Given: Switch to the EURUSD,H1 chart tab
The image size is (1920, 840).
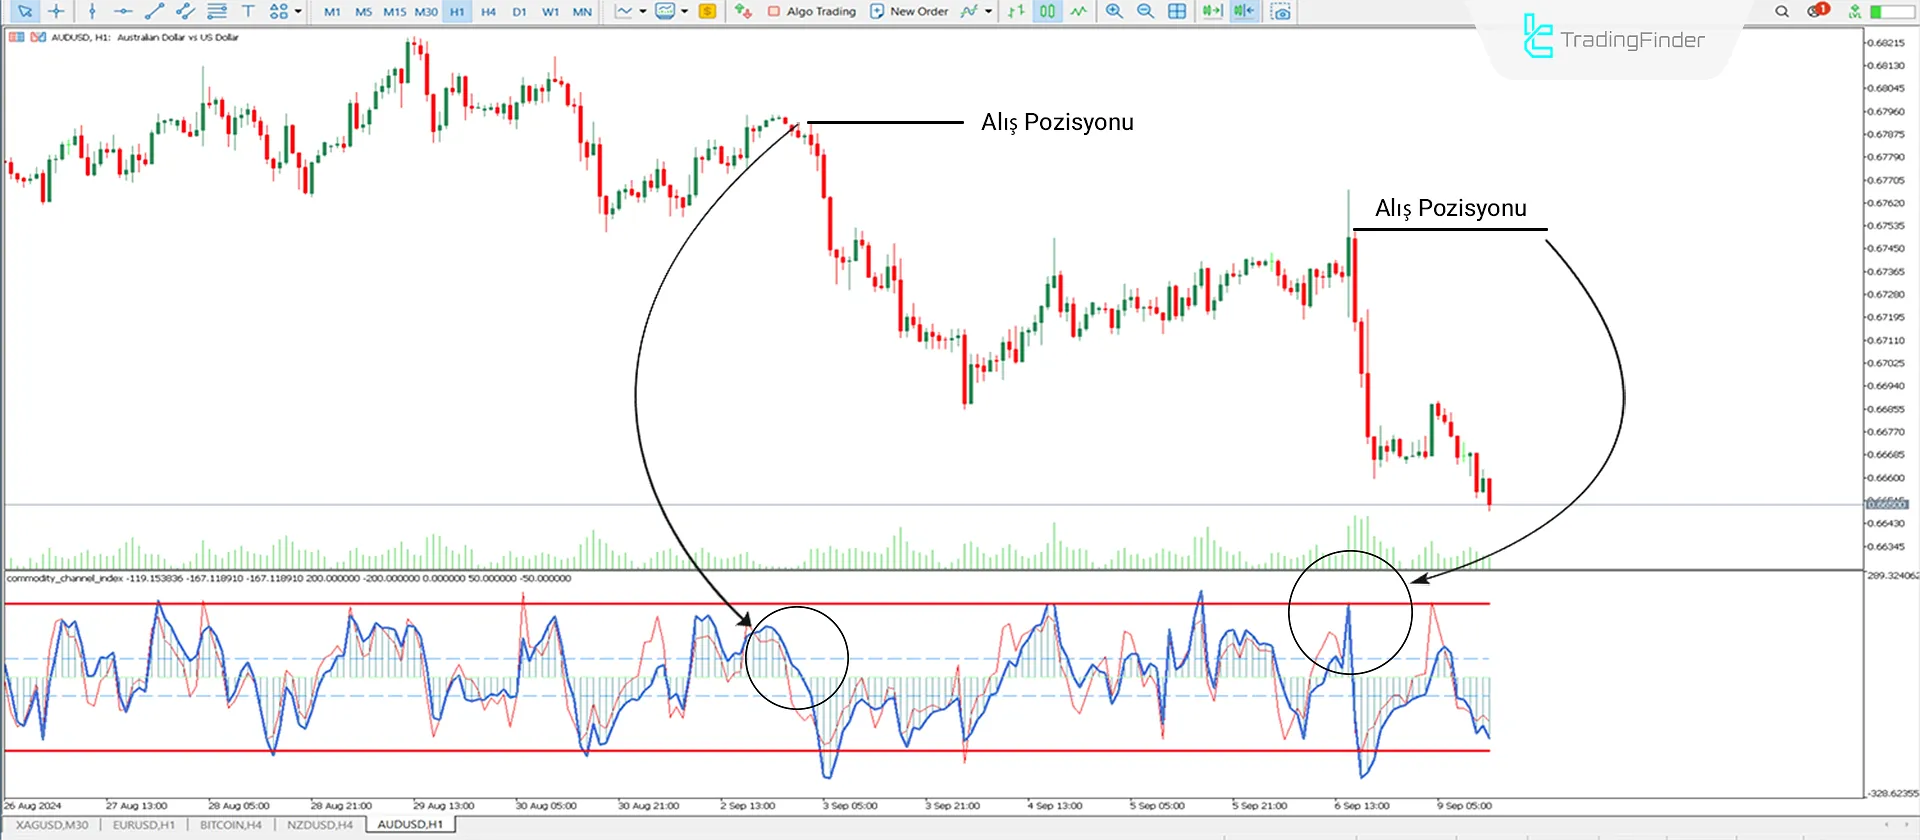Looking at the screenshot, I should 143,825.
